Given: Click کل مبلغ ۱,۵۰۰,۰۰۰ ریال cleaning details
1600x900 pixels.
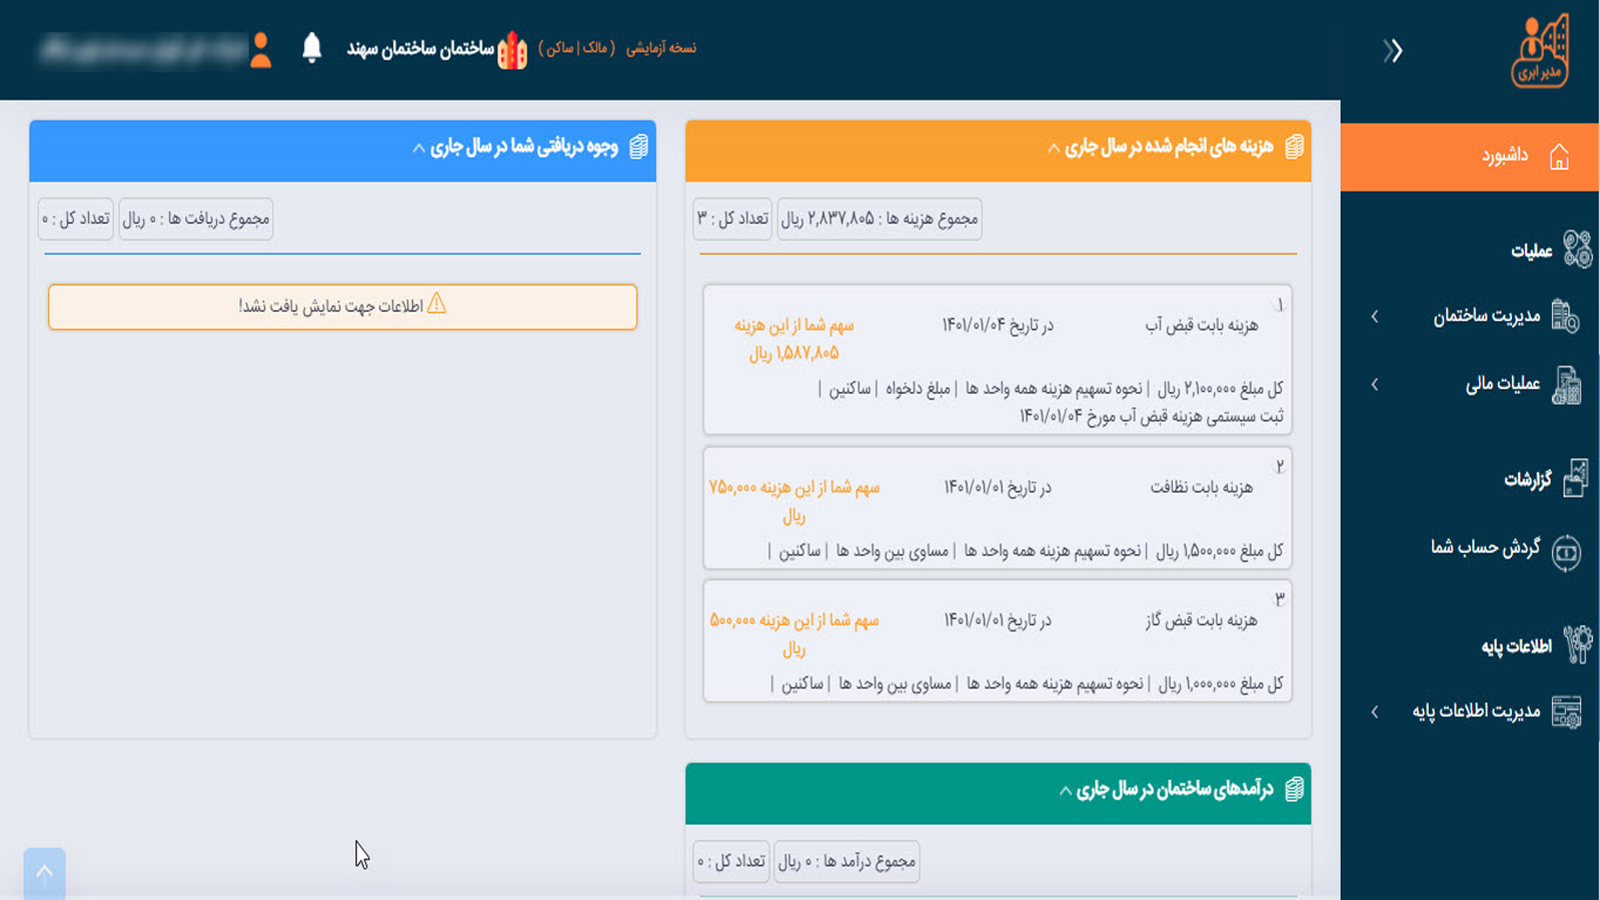Looking at the screenshot, I should (x=1025, y=551).
